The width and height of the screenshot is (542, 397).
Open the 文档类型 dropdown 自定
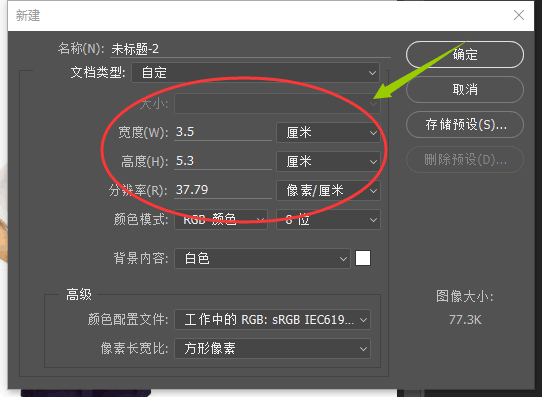point(255,73)
